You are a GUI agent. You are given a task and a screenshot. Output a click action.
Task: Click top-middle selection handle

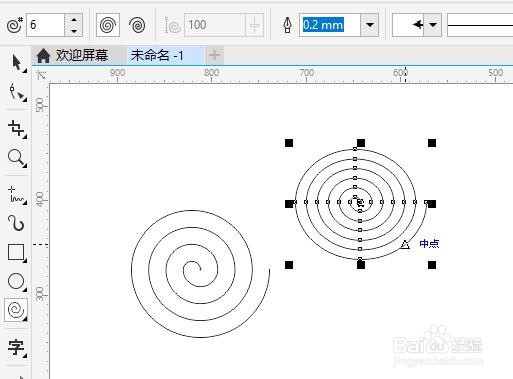[x=361, y=143]
